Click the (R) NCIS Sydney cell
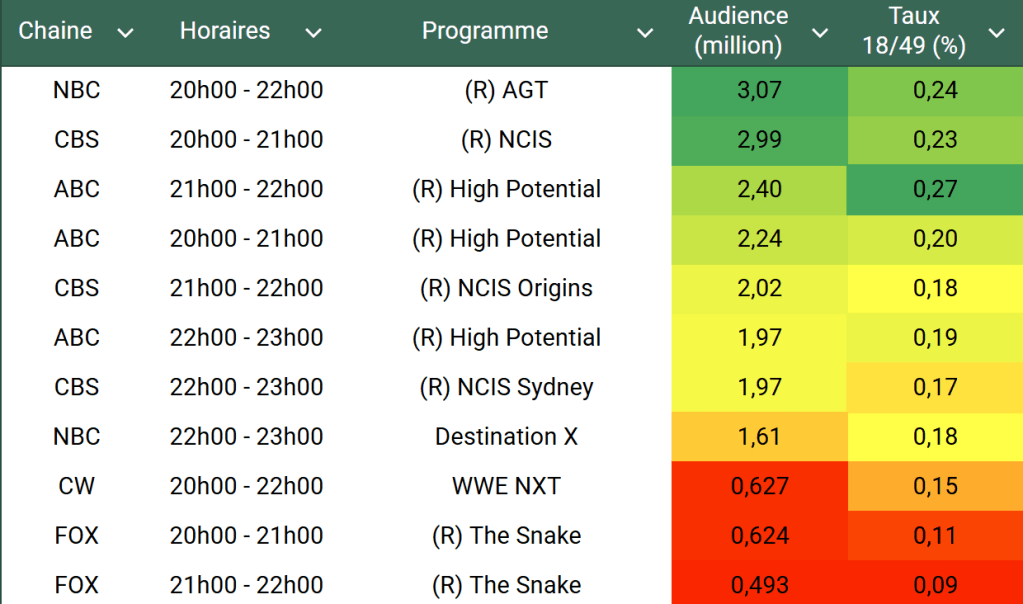 click(506, 387)
